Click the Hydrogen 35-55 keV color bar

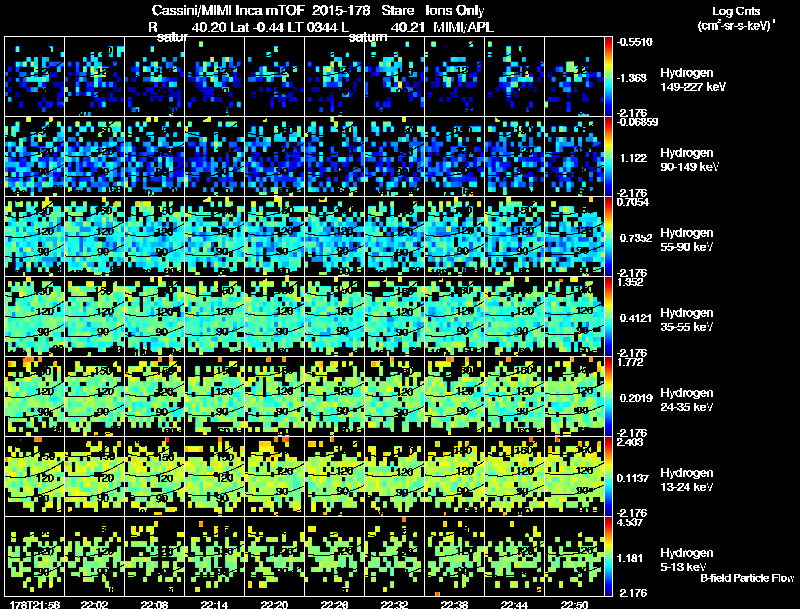point(608,316)
